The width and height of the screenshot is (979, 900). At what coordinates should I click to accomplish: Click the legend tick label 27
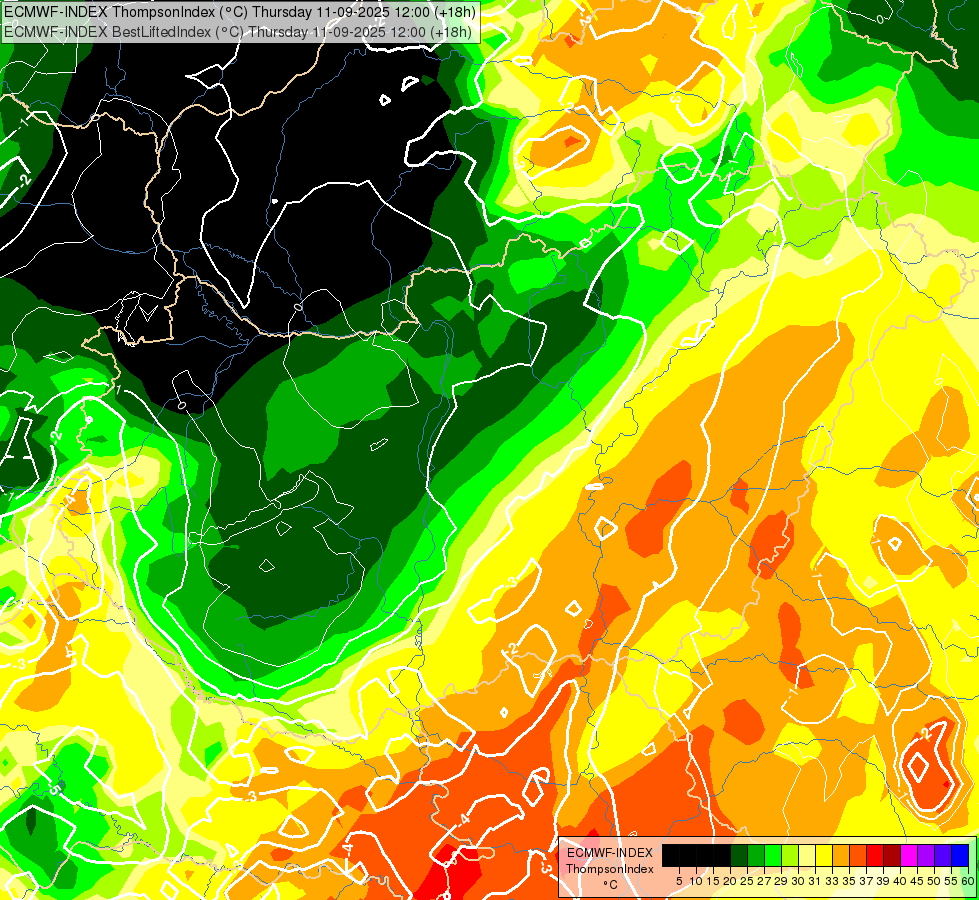[x=764, y=881]
